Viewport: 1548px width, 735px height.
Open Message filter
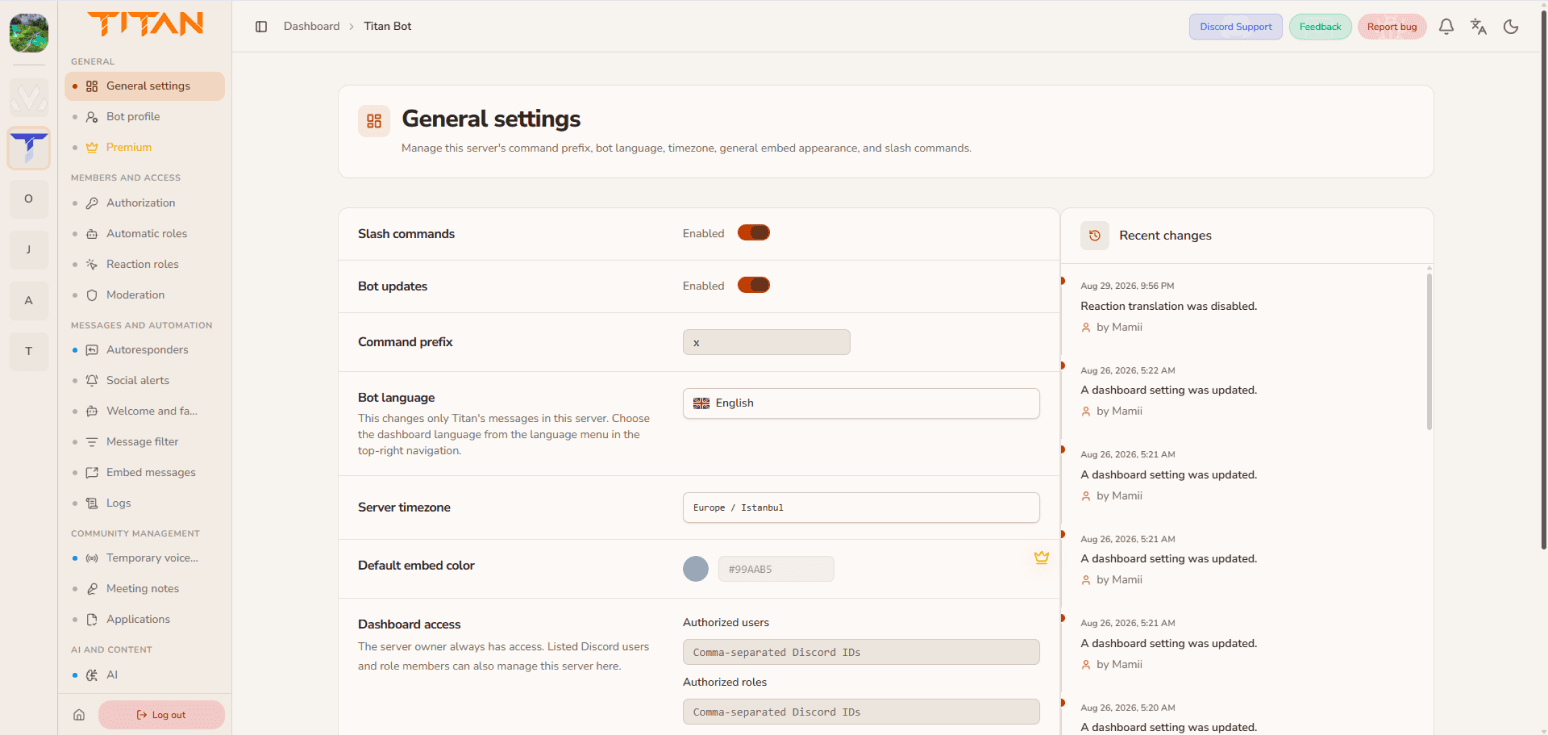point(145,442)
